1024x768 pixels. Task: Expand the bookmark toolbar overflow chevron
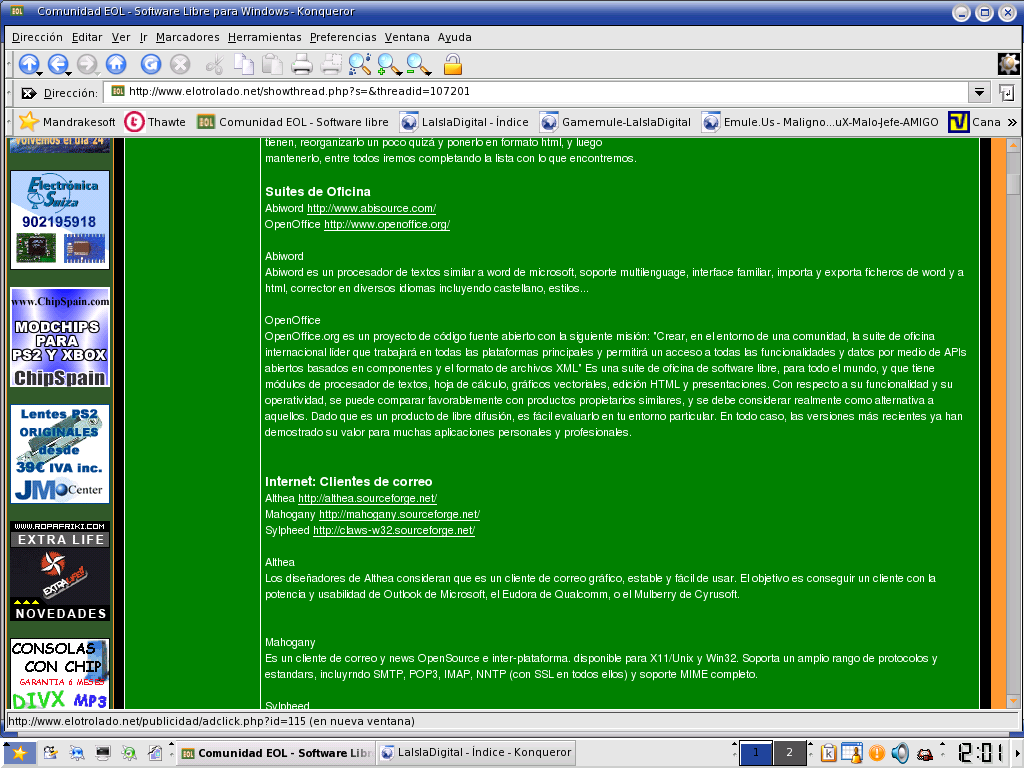(x=1012, y=122)
